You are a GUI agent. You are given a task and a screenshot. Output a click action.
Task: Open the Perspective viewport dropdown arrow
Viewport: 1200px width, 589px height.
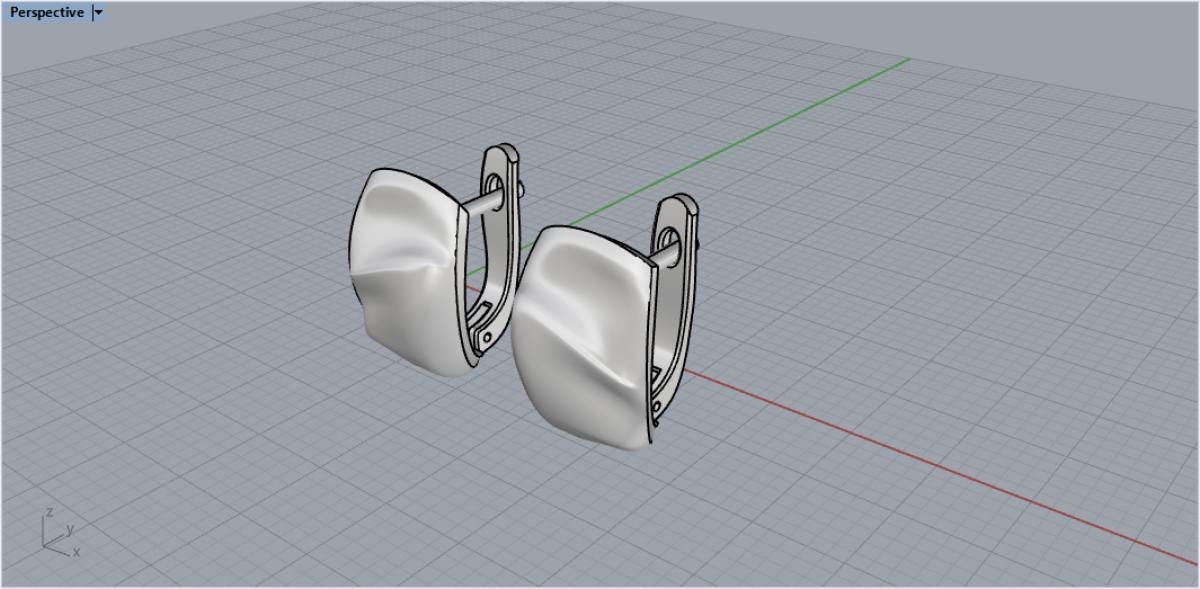click(x=97, y=13)
